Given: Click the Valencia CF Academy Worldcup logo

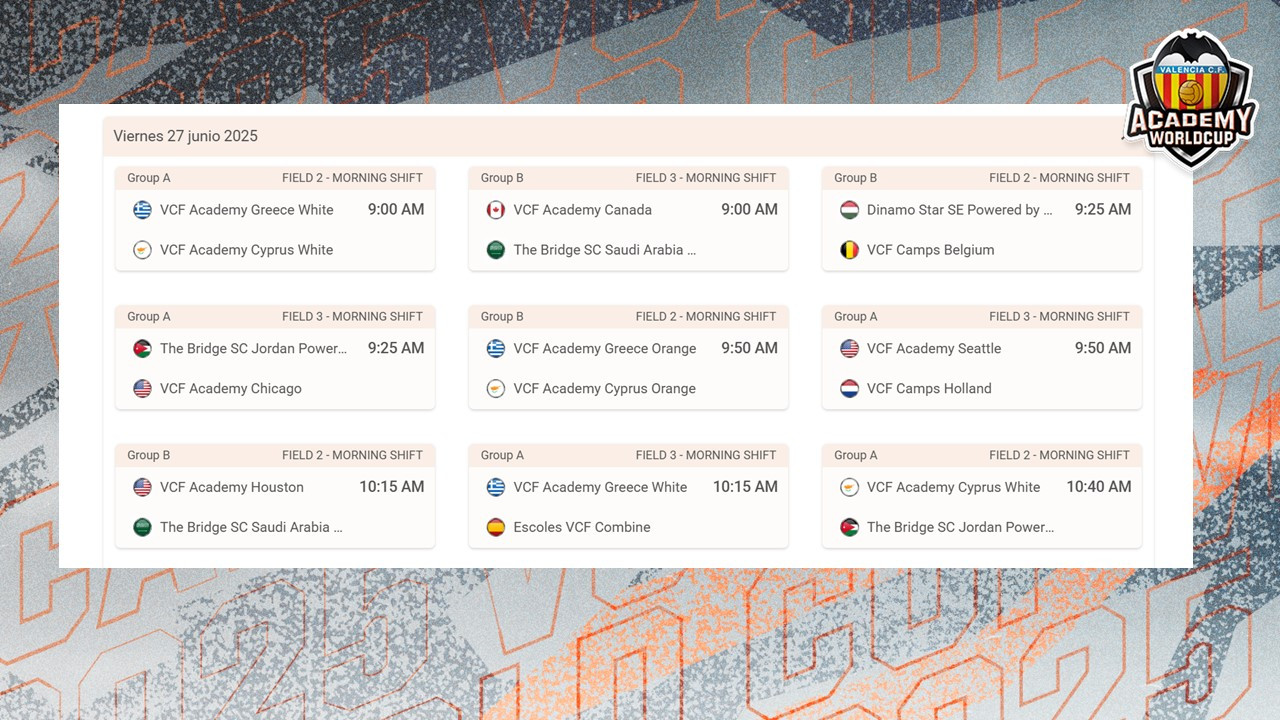Looking at the screenshot, I should tap(1191, 100).
